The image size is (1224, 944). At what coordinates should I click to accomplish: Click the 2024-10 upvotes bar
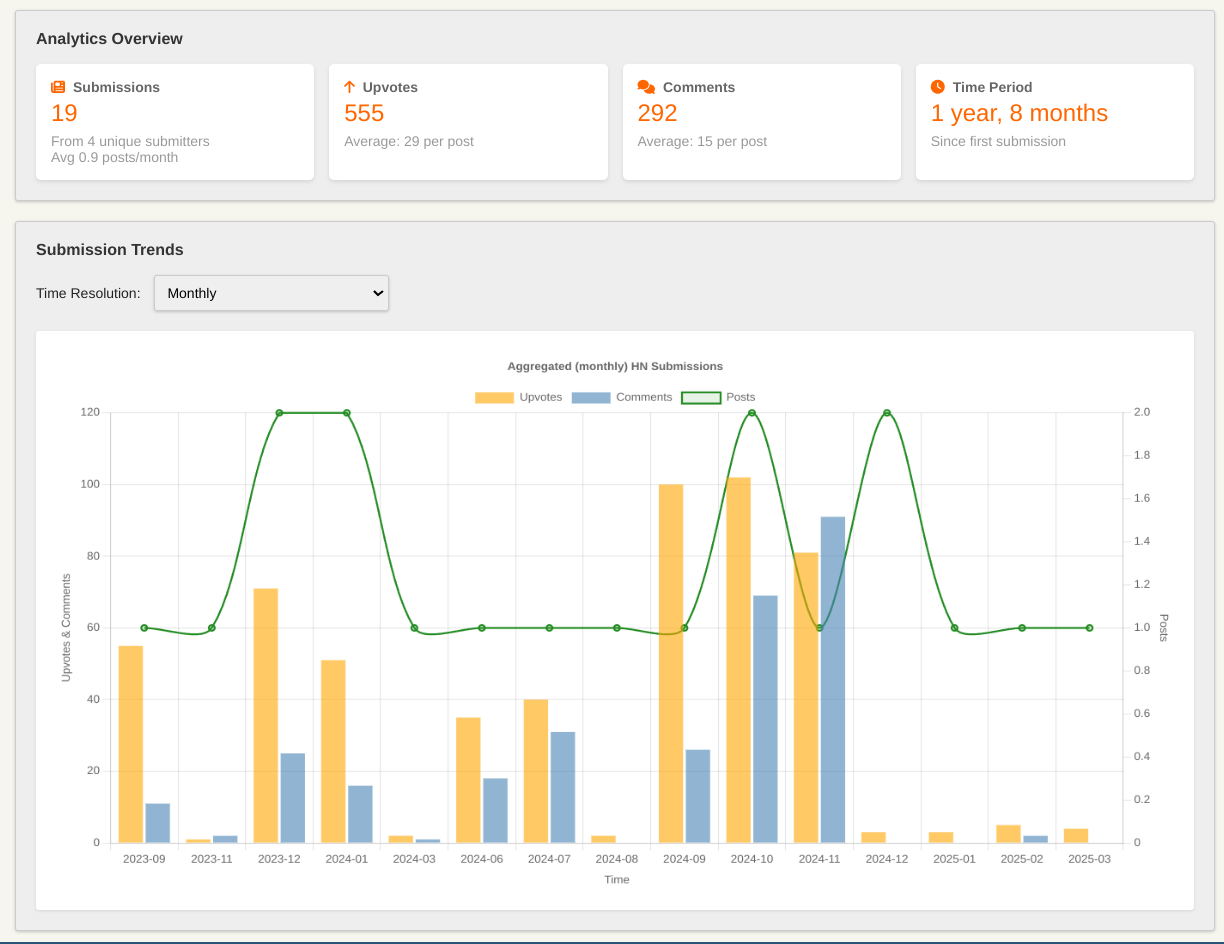pyautogui.click(x=738, y=660)
